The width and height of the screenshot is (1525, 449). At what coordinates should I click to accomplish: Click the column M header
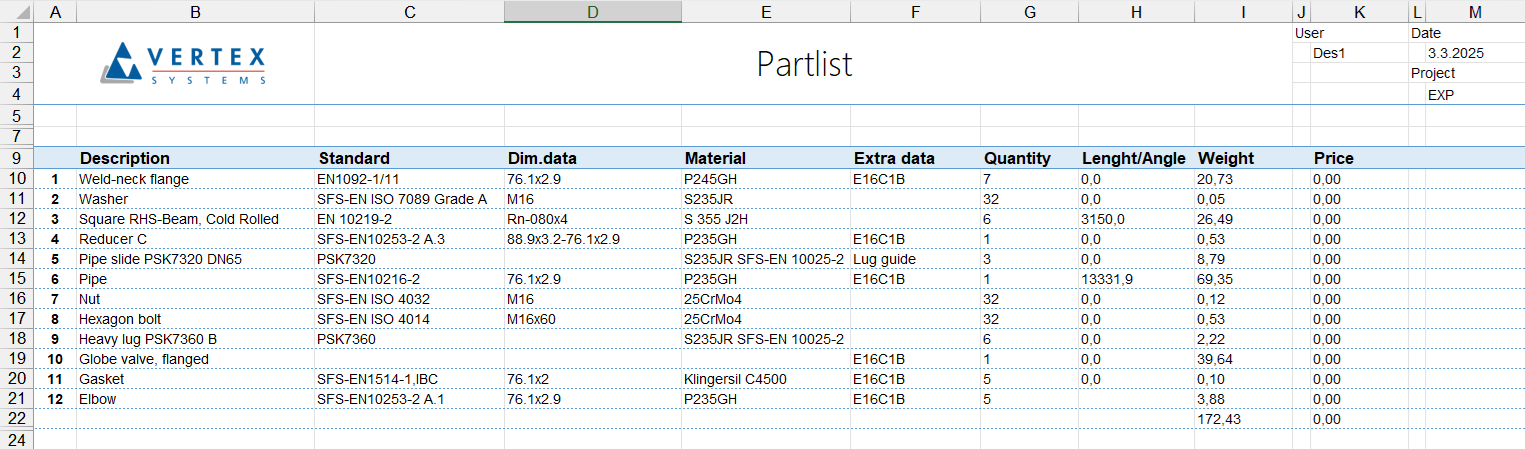[1475, 11]
